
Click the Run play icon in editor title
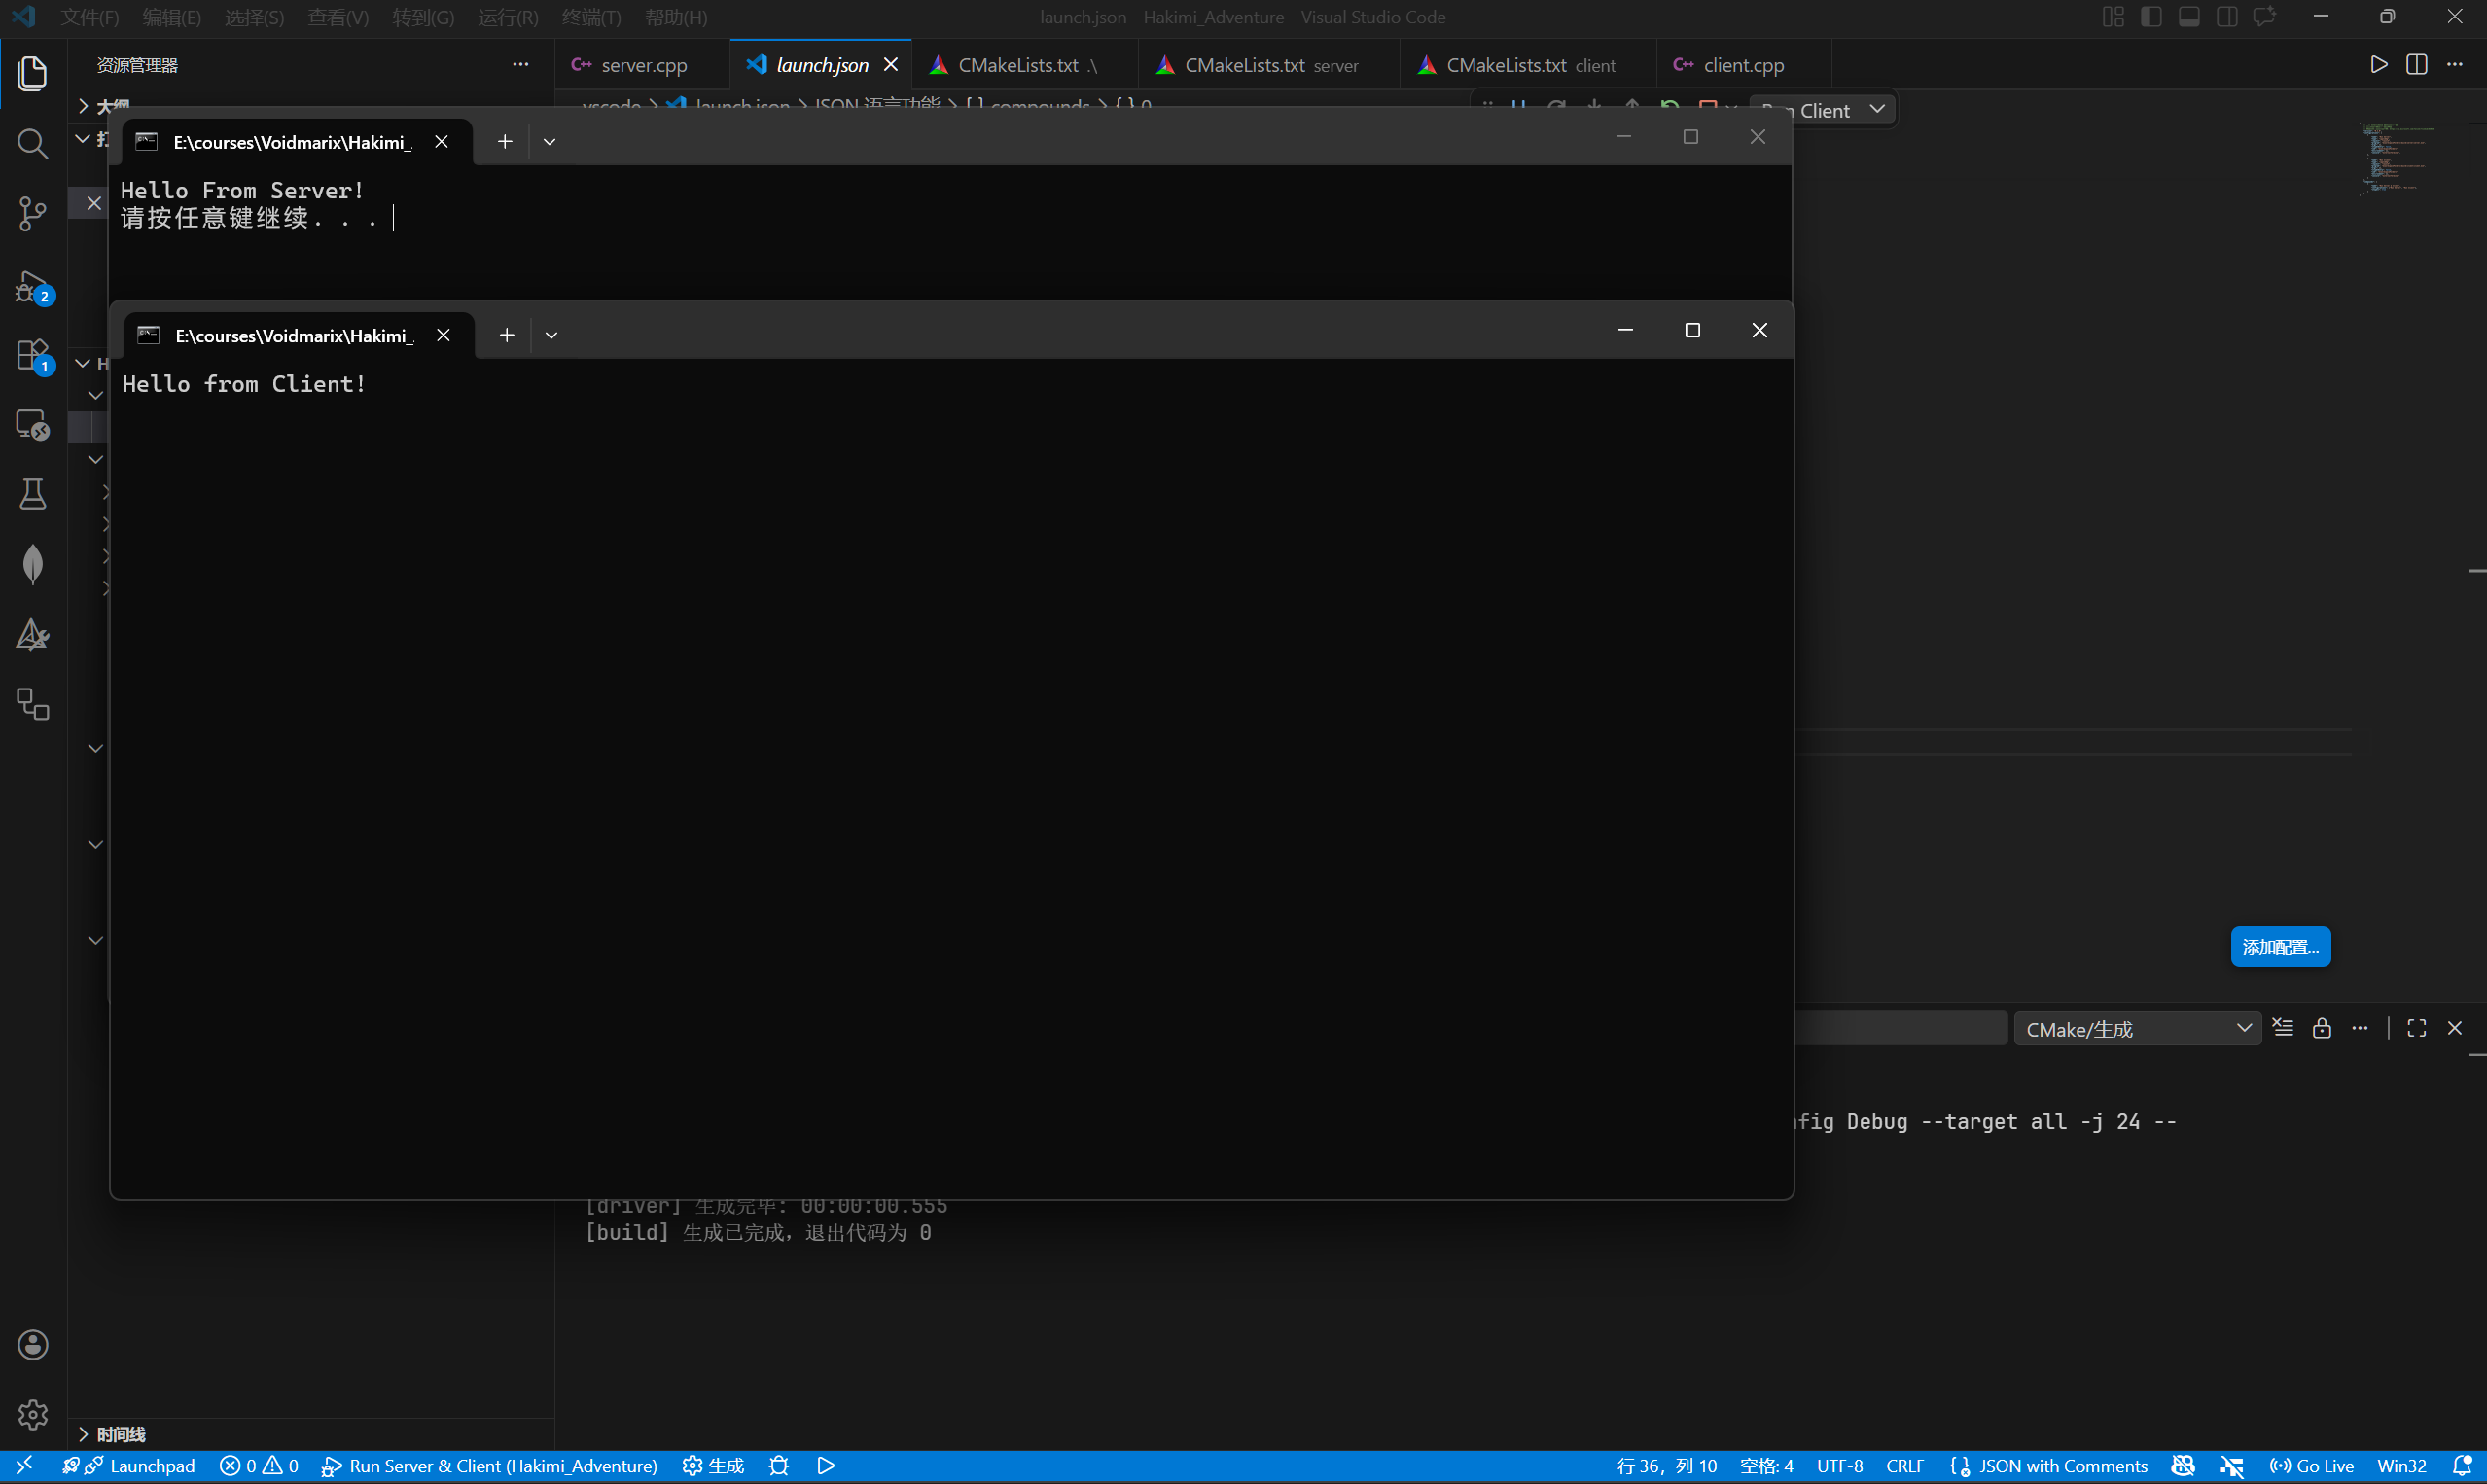coord(2379,65)
